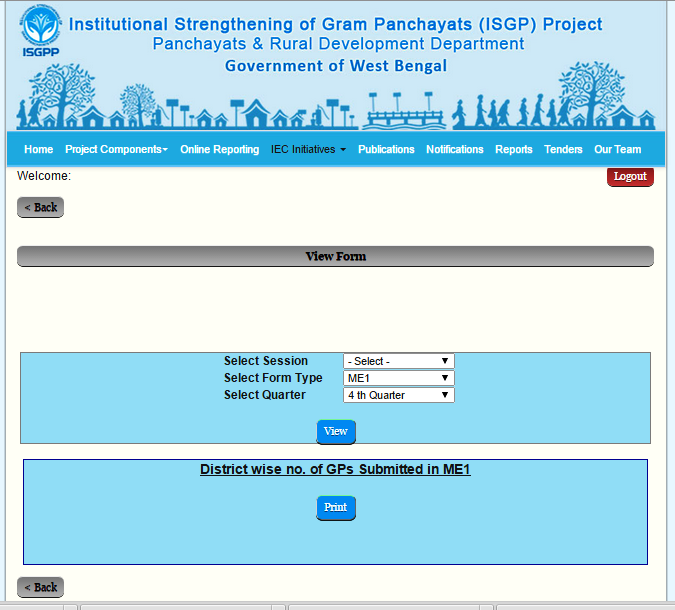Click the blue Print button
Image resolution: width=675 pixels, height=610 pixels.
[x=336, y=508]
